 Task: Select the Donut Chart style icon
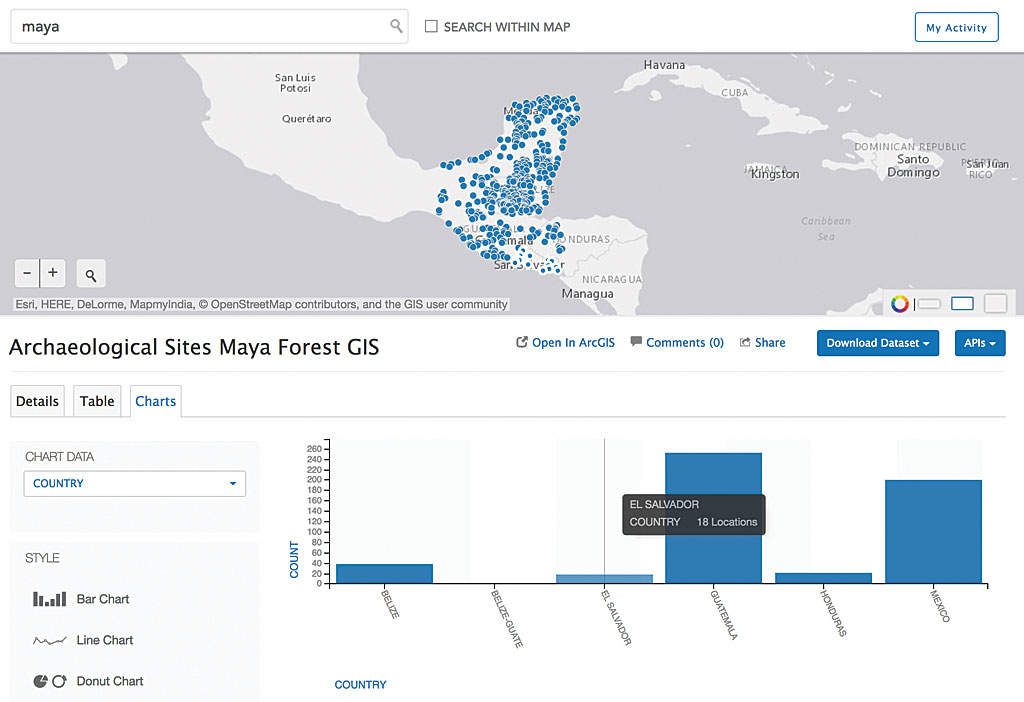pyautogui.click(x=49, y=681)
